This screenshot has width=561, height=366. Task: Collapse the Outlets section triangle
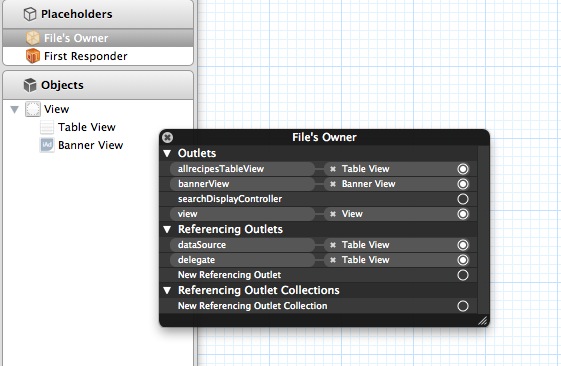pos(167,153)
